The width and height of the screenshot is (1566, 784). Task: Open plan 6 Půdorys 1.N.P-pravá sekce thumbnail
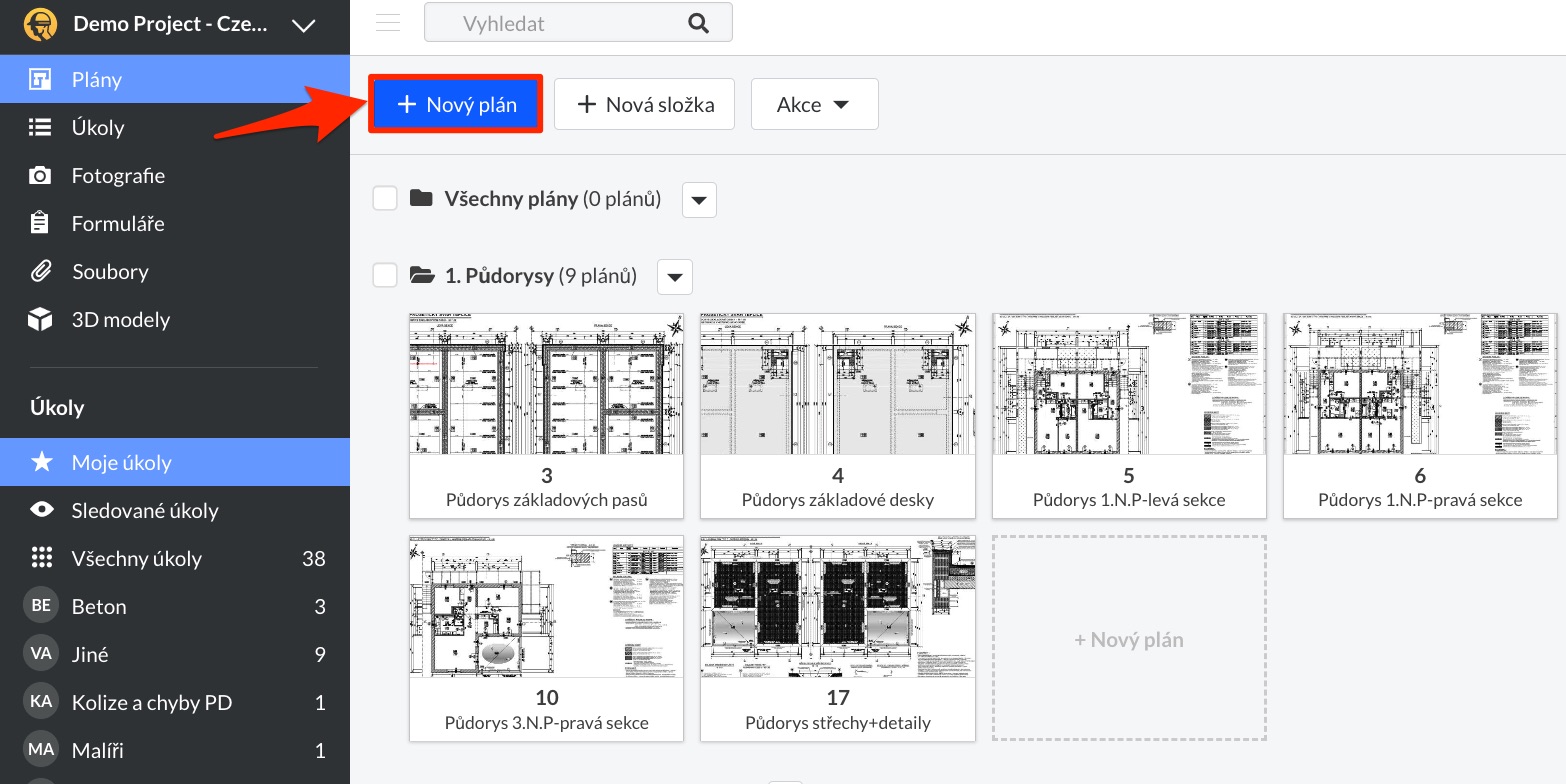pyautogui.click(x=1420, y=384)
